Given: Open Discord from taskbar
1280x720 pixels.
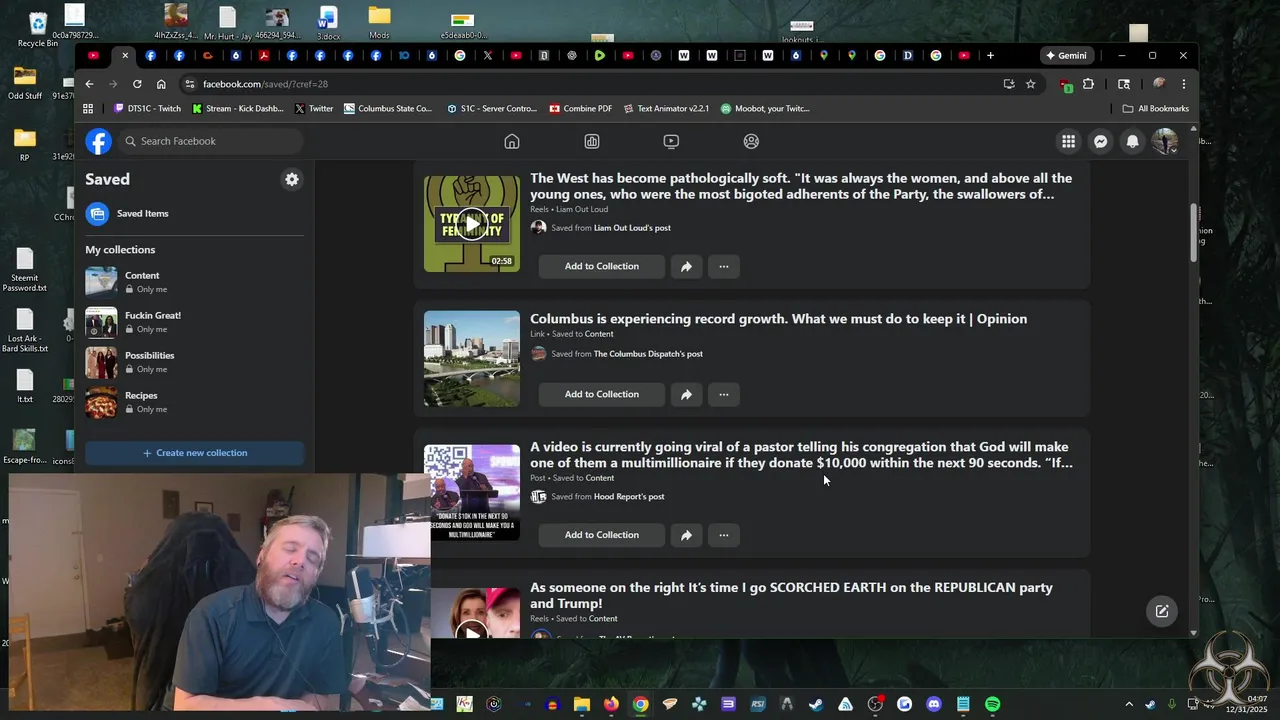Looking at the screenshot, I should (x=934, y=704).
